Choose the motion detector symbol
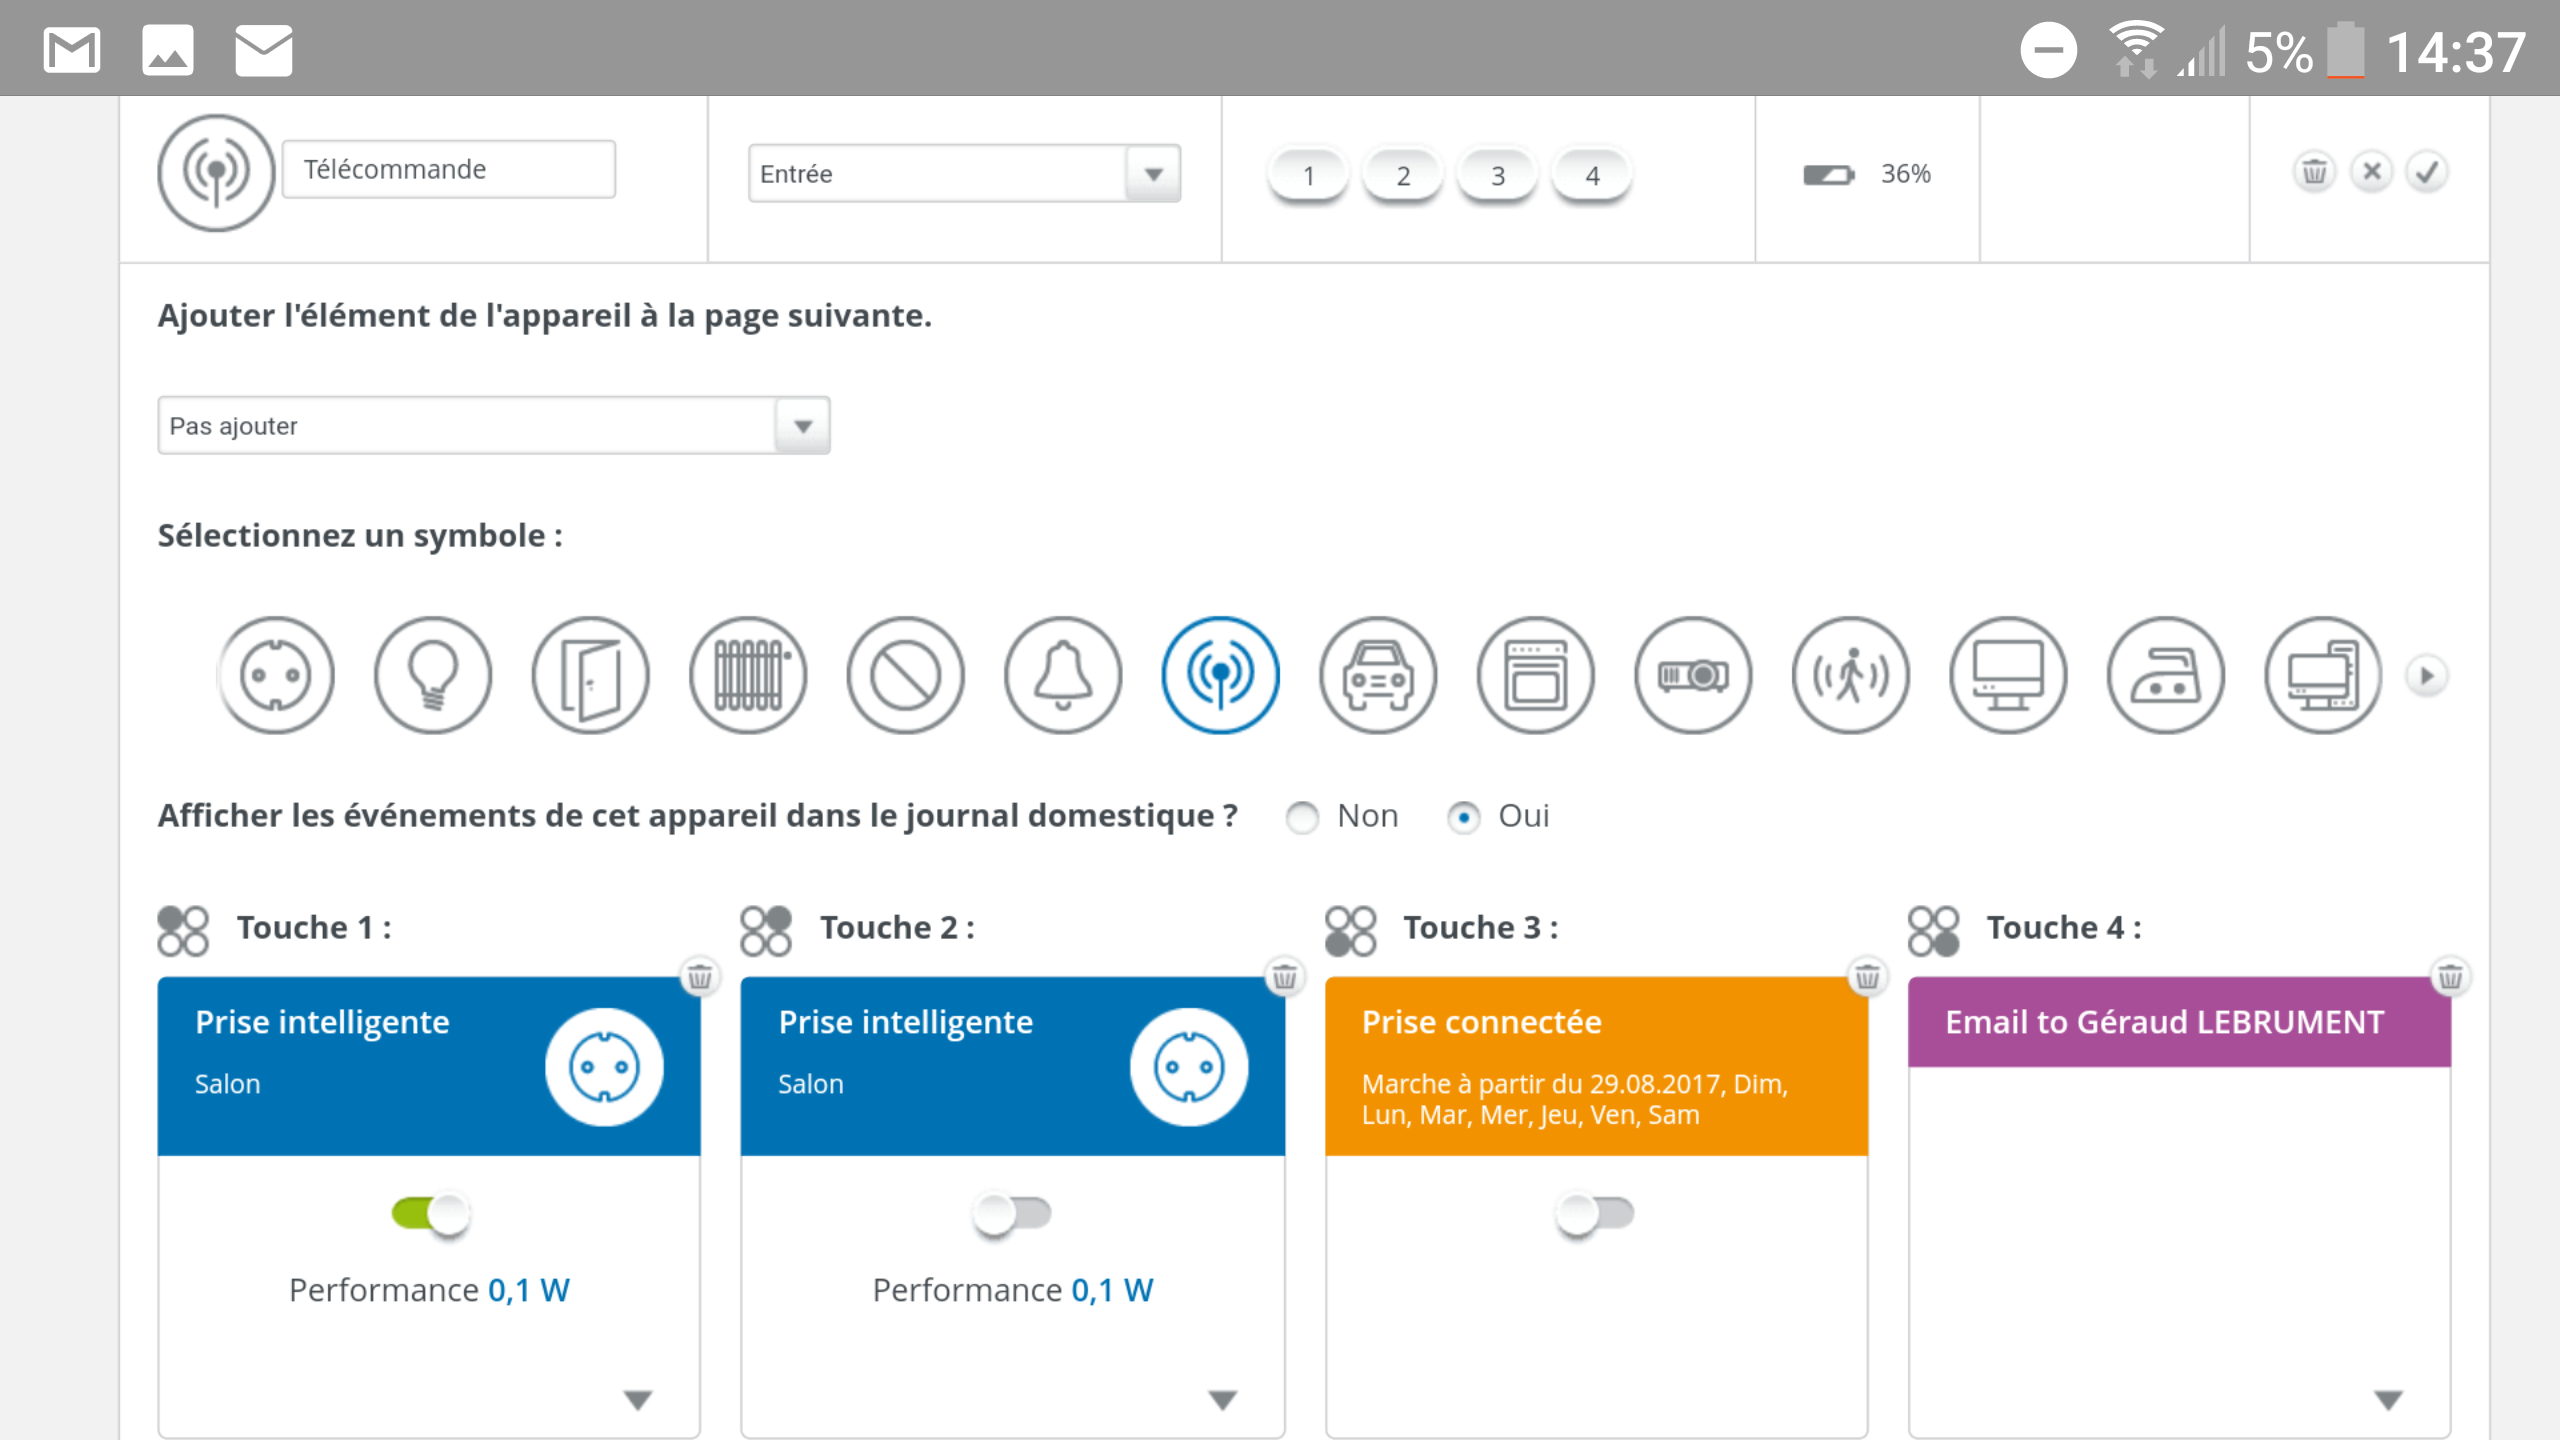 click(x=1851, y=675)
